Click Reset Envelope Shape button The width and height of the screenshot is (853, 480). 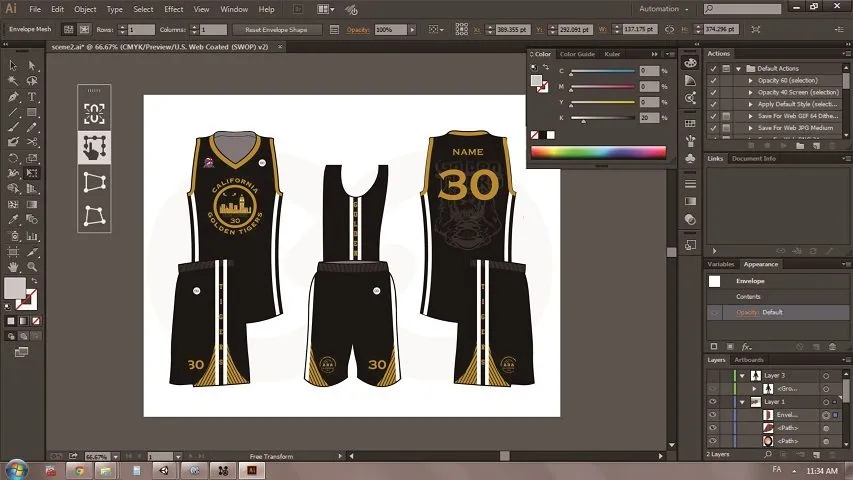pyautogui.click(x=276, y=30)
